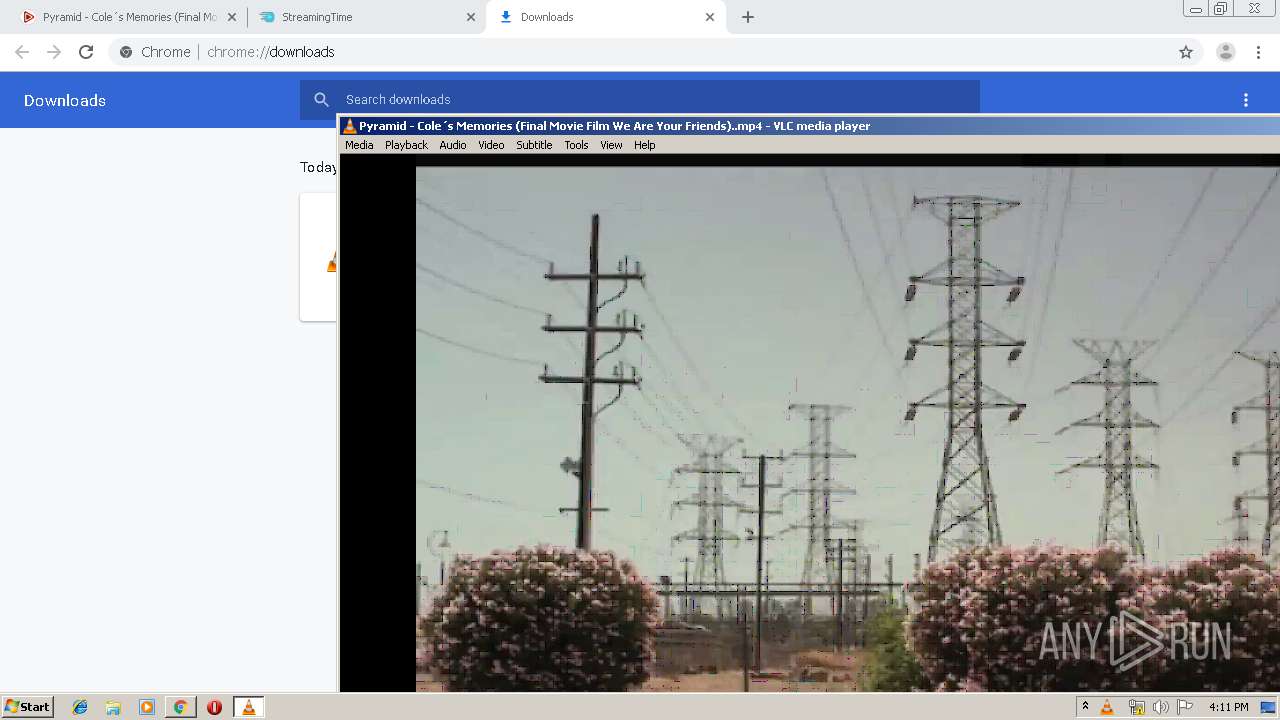Click the search magnifier icon in Downloads
Viewport: 1280px width, 720px height.
322,99
